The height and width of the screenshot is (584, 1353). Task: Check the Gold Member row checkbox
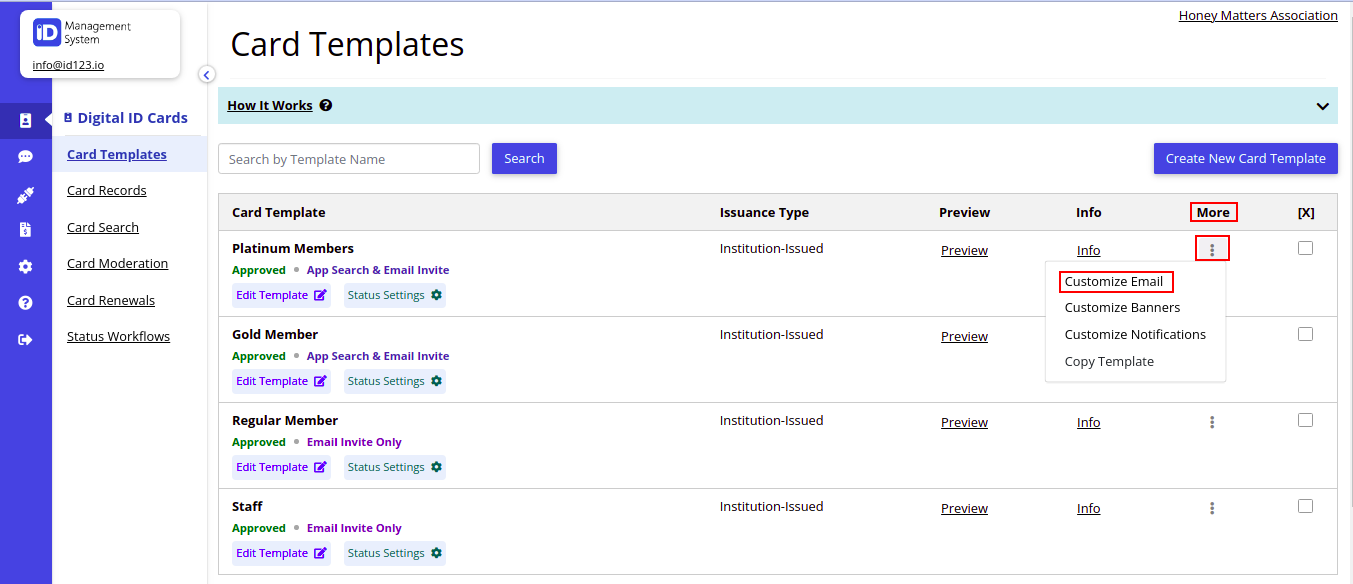(x=1305, y=333)
